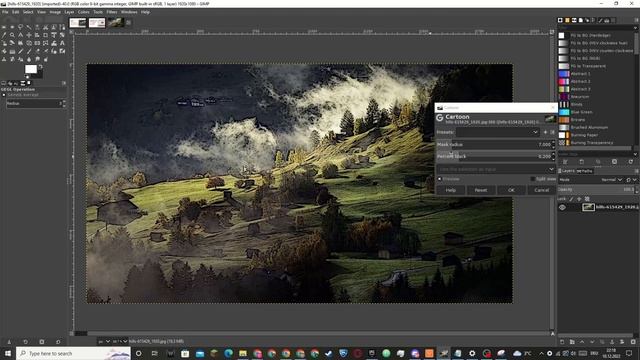Open the File menu
This screenshot has height=360, width=640.
point(5,12)
